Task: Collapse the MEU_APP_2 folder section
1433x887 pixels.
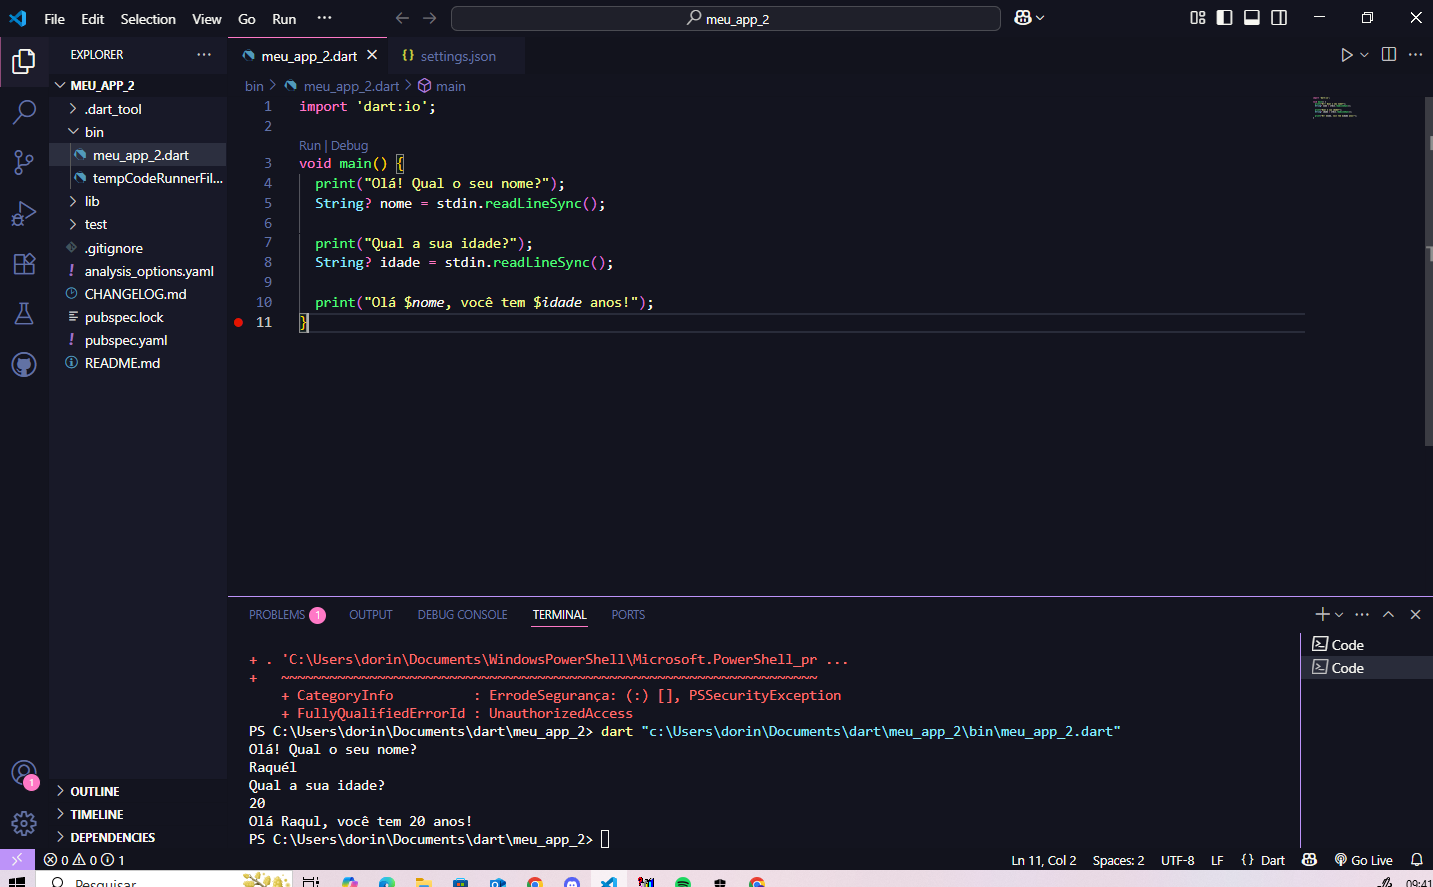Action: [x=138, y=86]
